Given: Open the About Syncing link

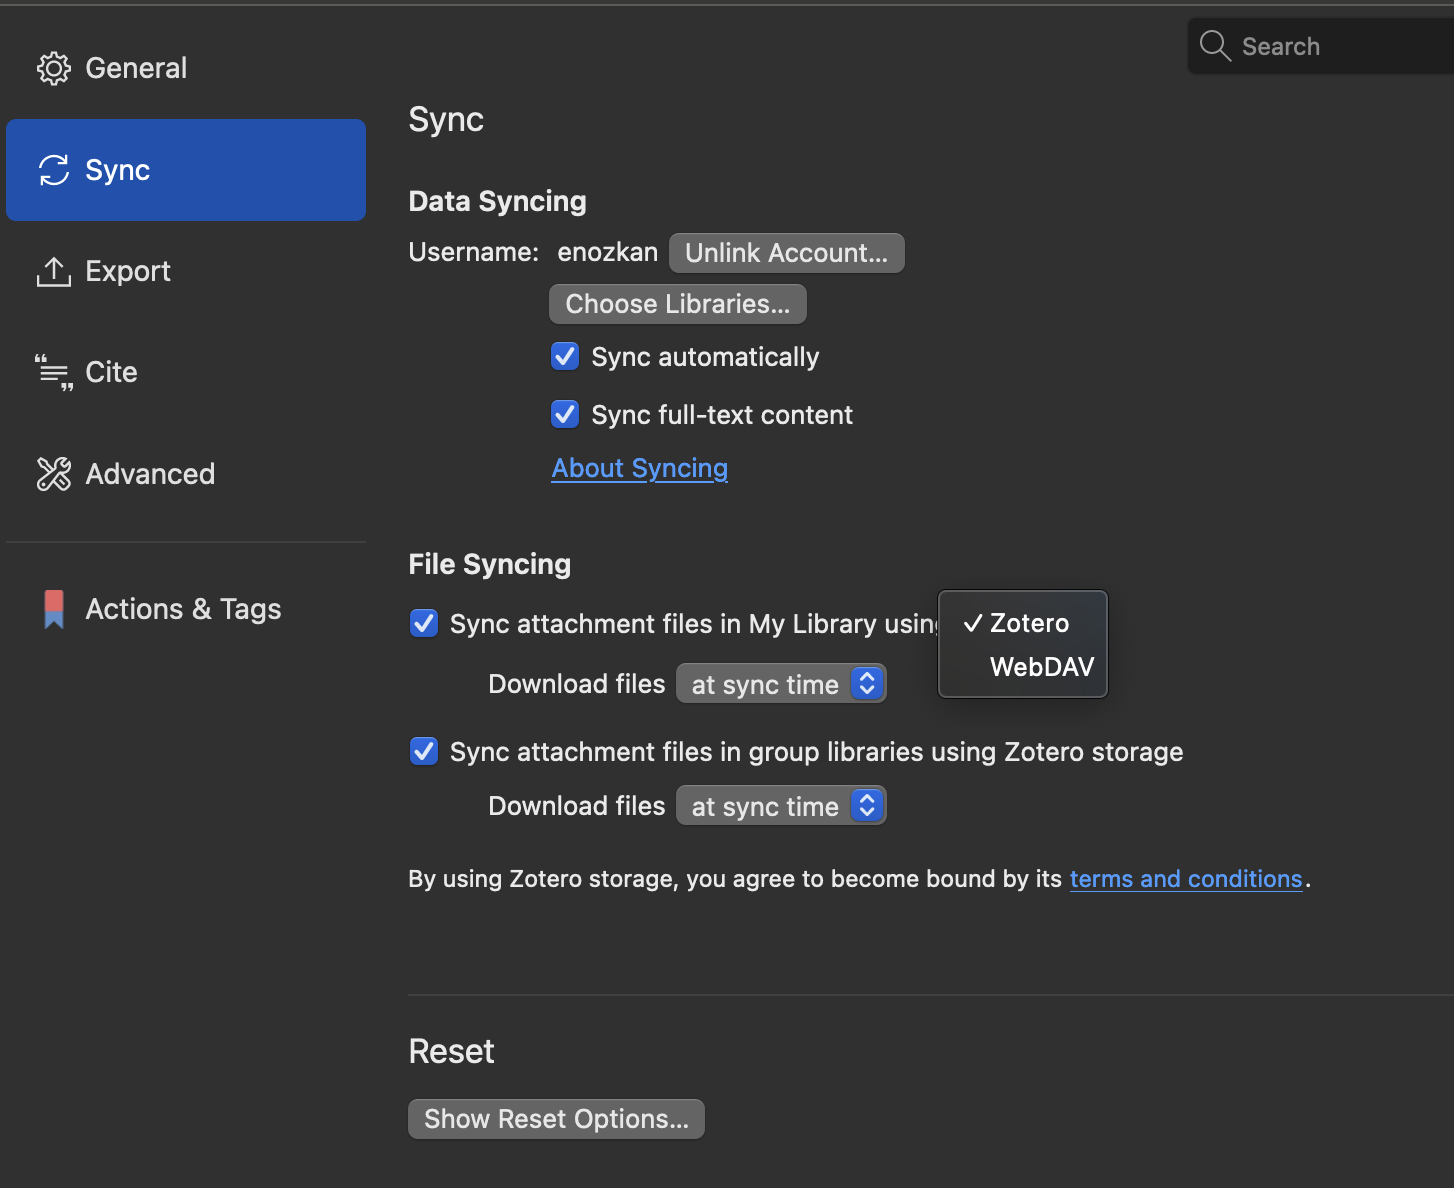Looking at the screenshot, I should click(640, 468).
